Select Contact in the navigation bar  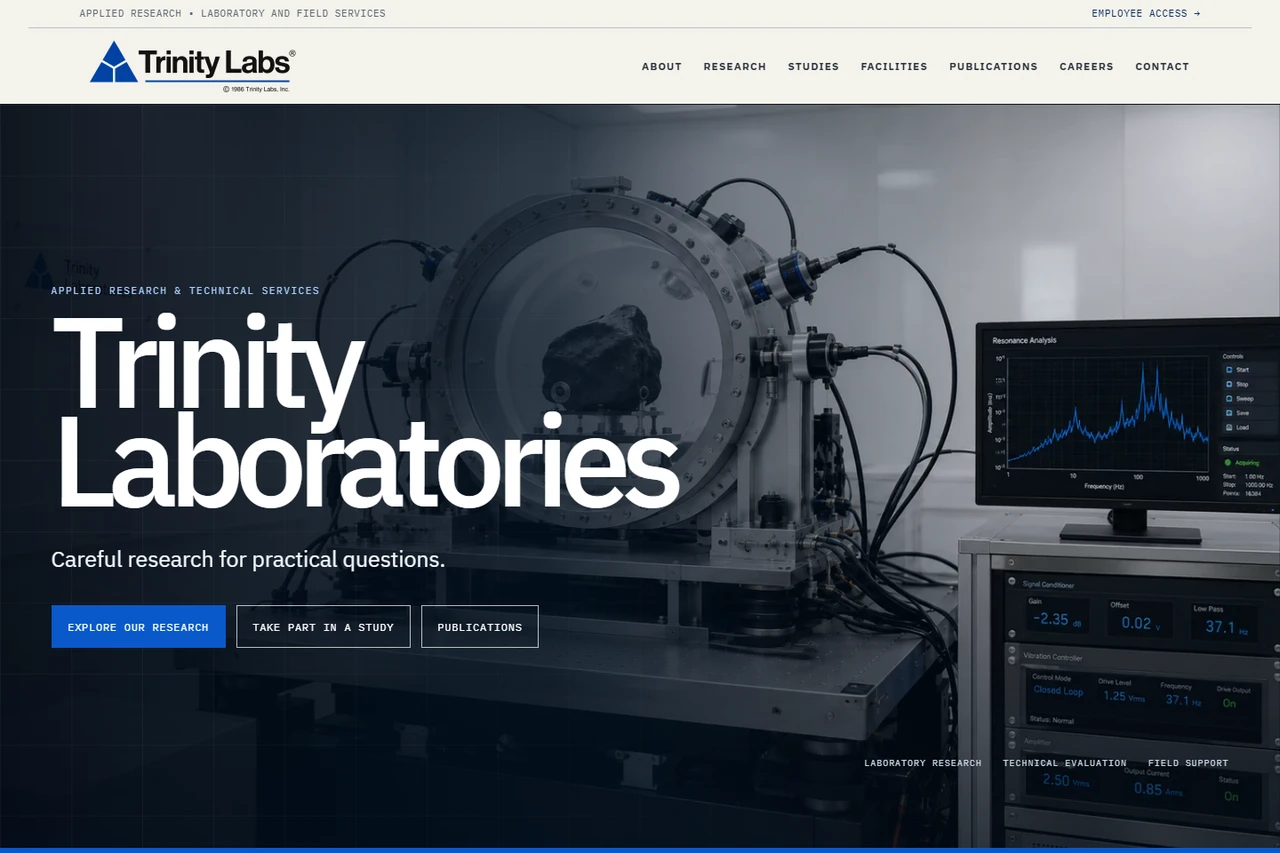pyautogui.click(x=1162, y=67)
